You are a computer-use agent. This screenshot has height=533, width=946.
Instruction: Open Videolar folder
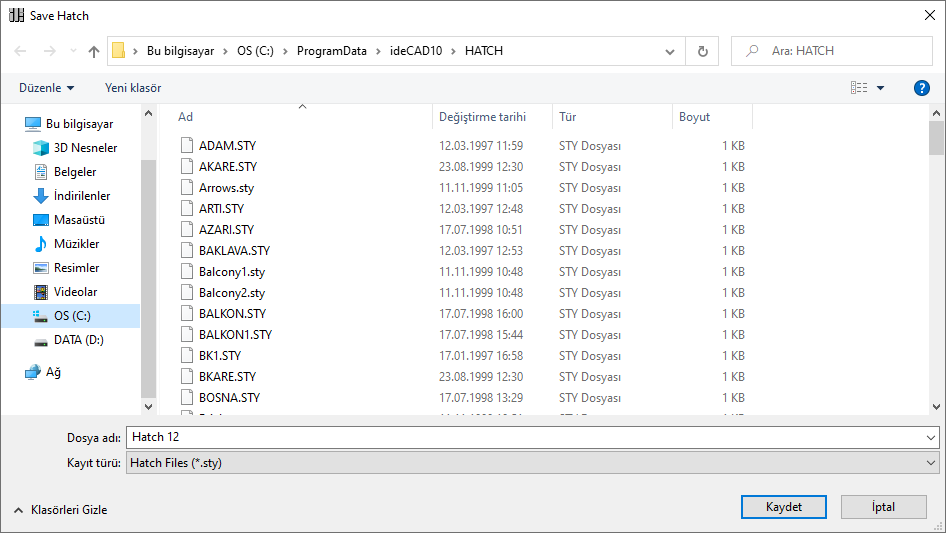pyautogui.click(x=75, y=292)
